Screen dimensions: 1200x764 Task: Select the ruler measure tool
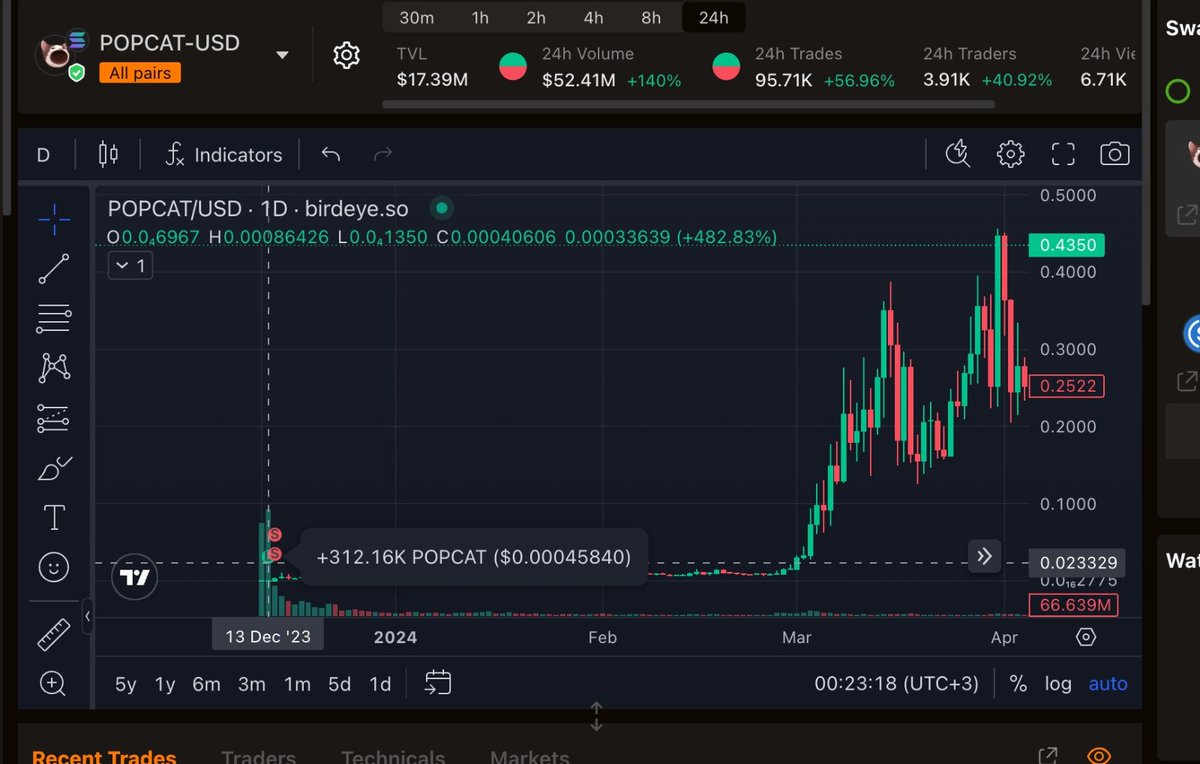pos(54,634)
